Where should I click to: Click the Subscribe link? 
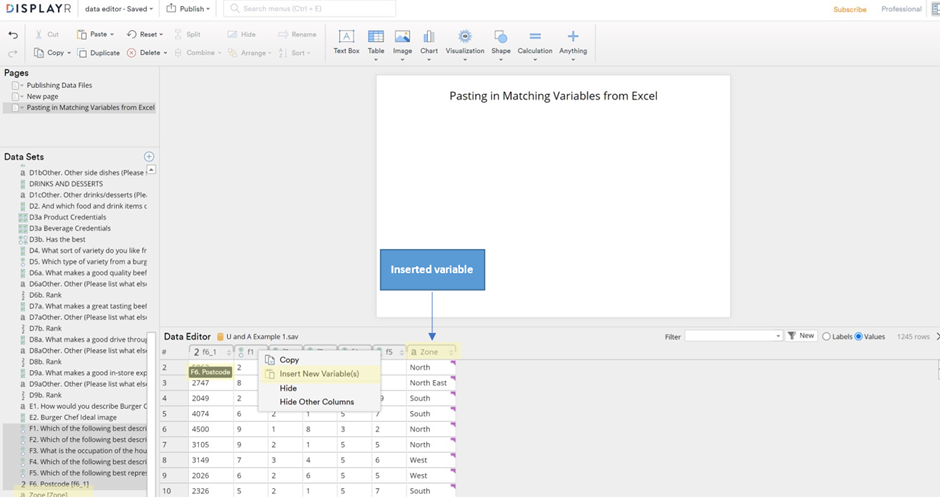pyautogui.click(x=850, y=9)
